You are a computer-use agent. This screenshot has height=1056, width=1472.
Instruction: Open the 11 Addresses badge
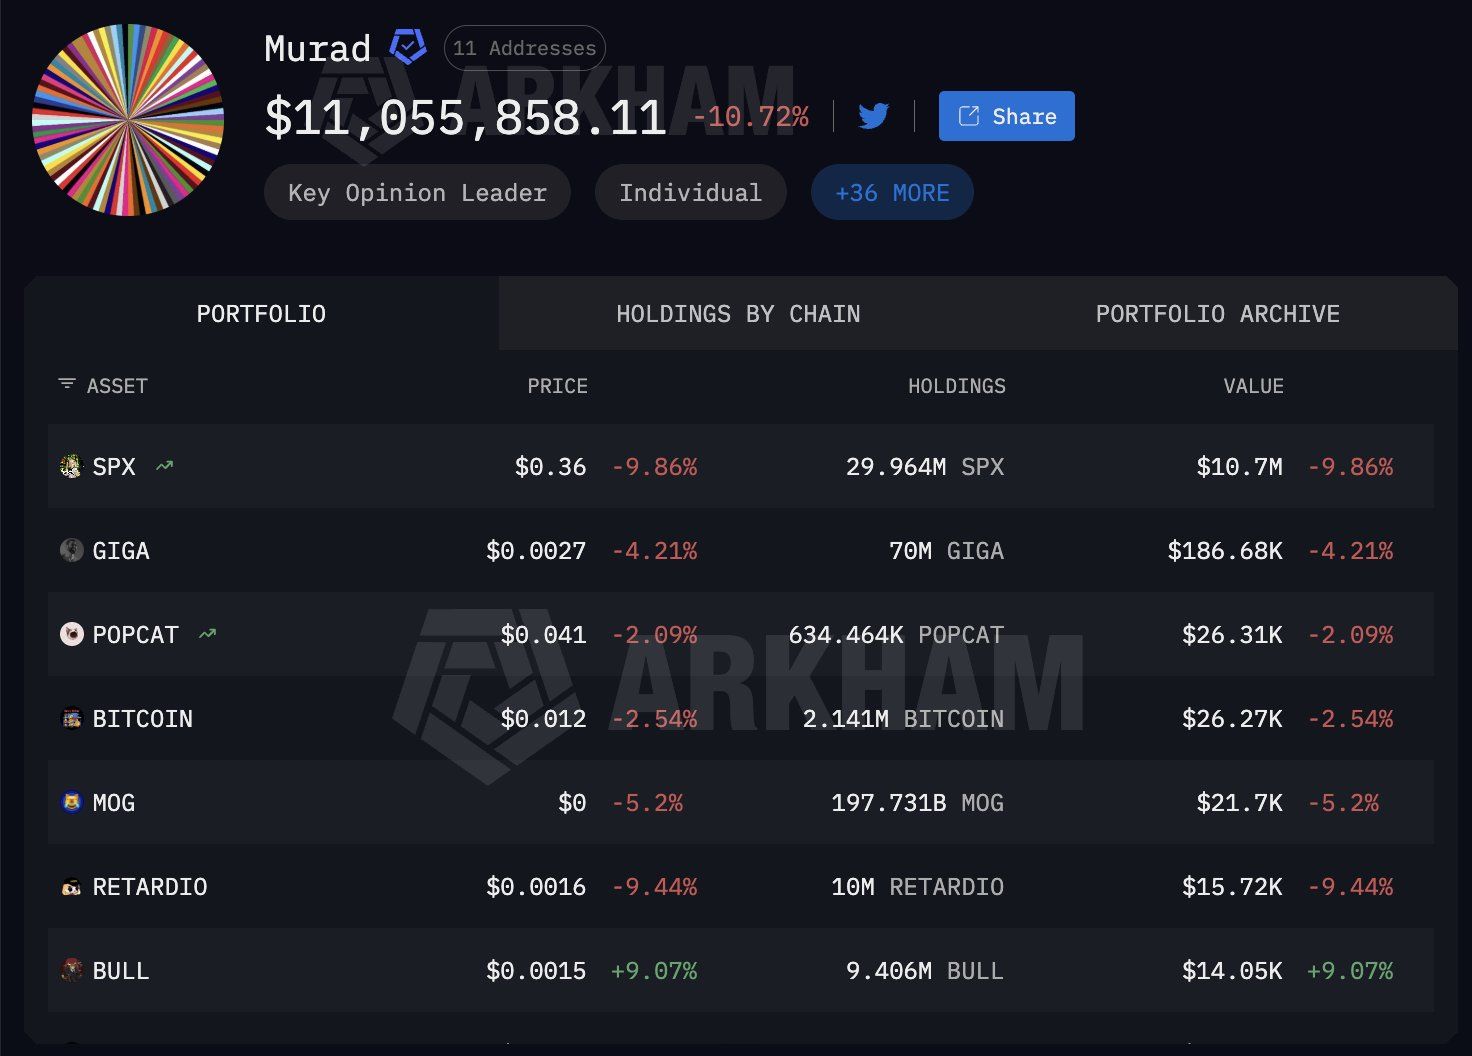(x=524, y=48)
